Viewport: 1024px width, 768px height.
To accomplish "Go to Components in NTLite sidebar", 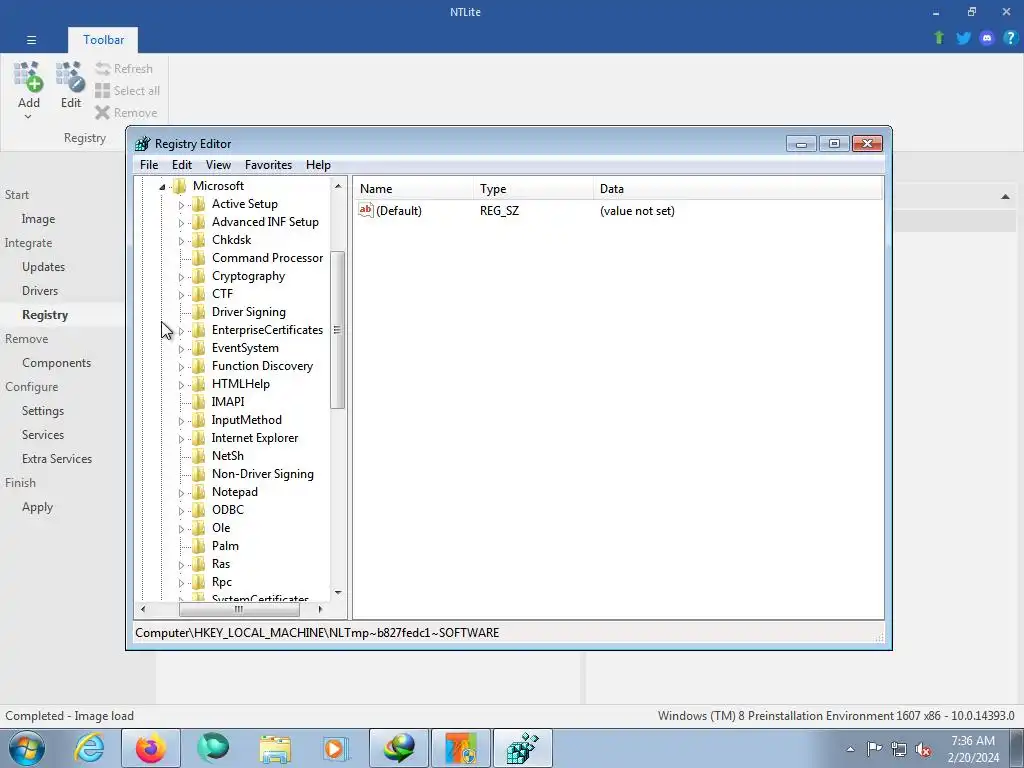I will (56, 363).
